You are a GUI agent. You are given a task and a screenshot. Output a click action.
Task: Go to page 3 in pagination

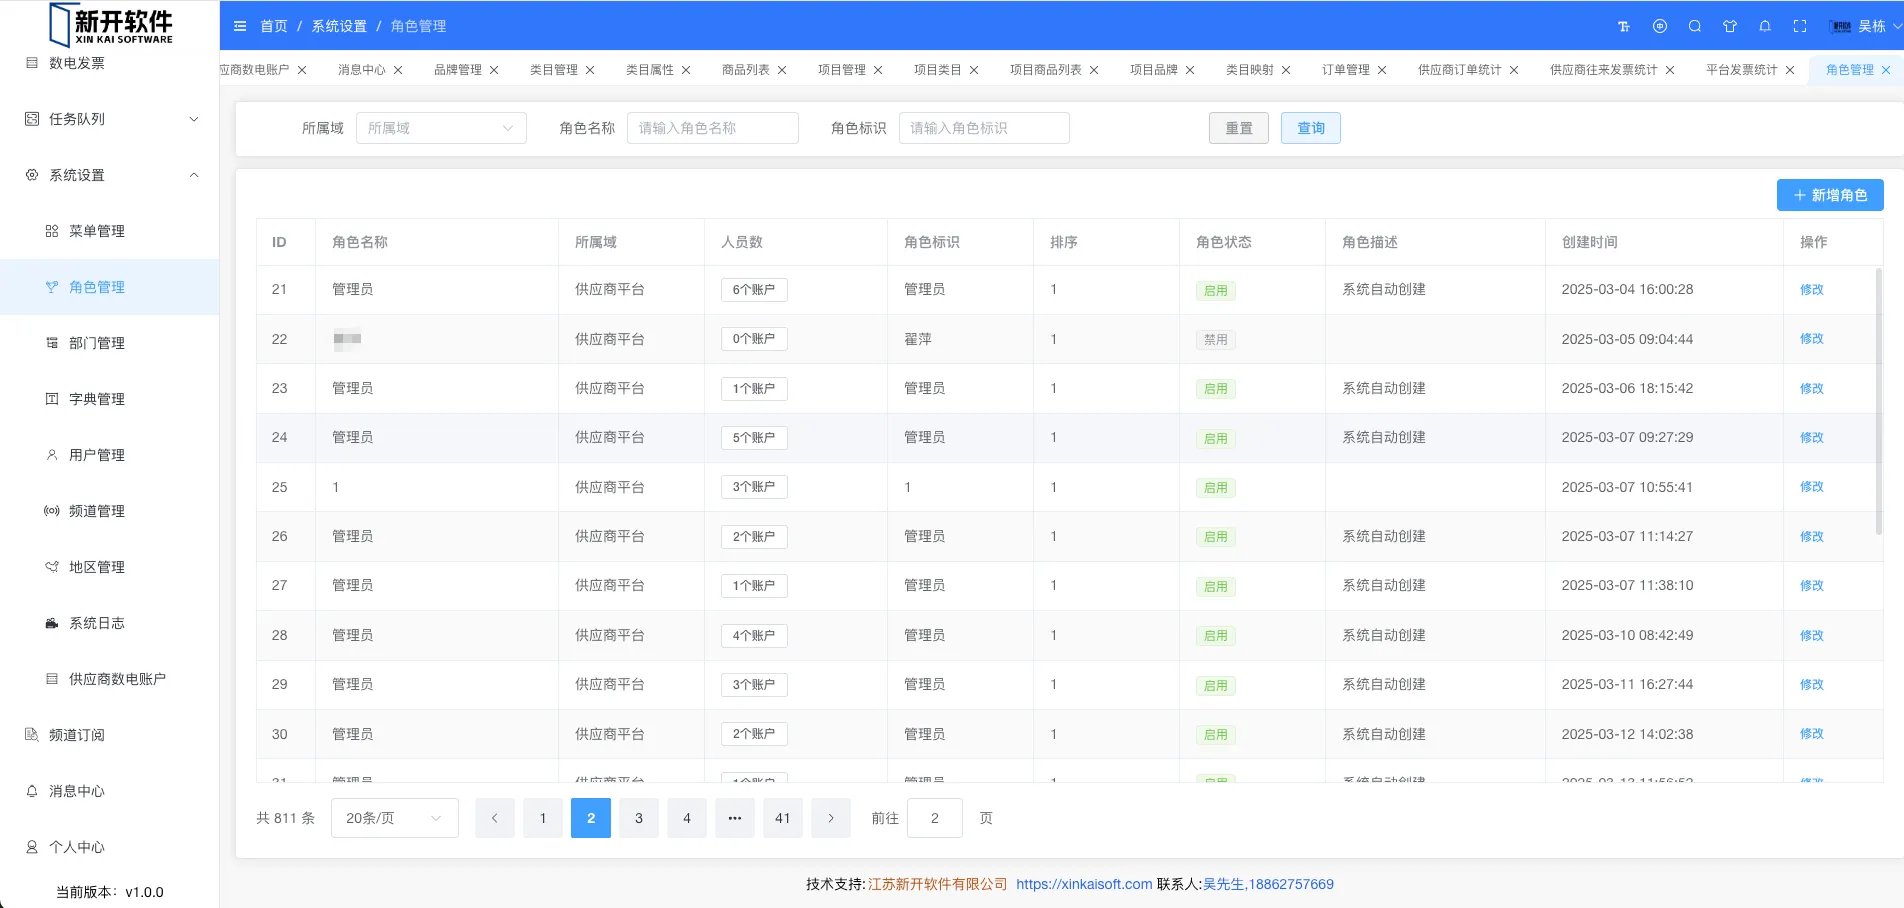(639, 818)
